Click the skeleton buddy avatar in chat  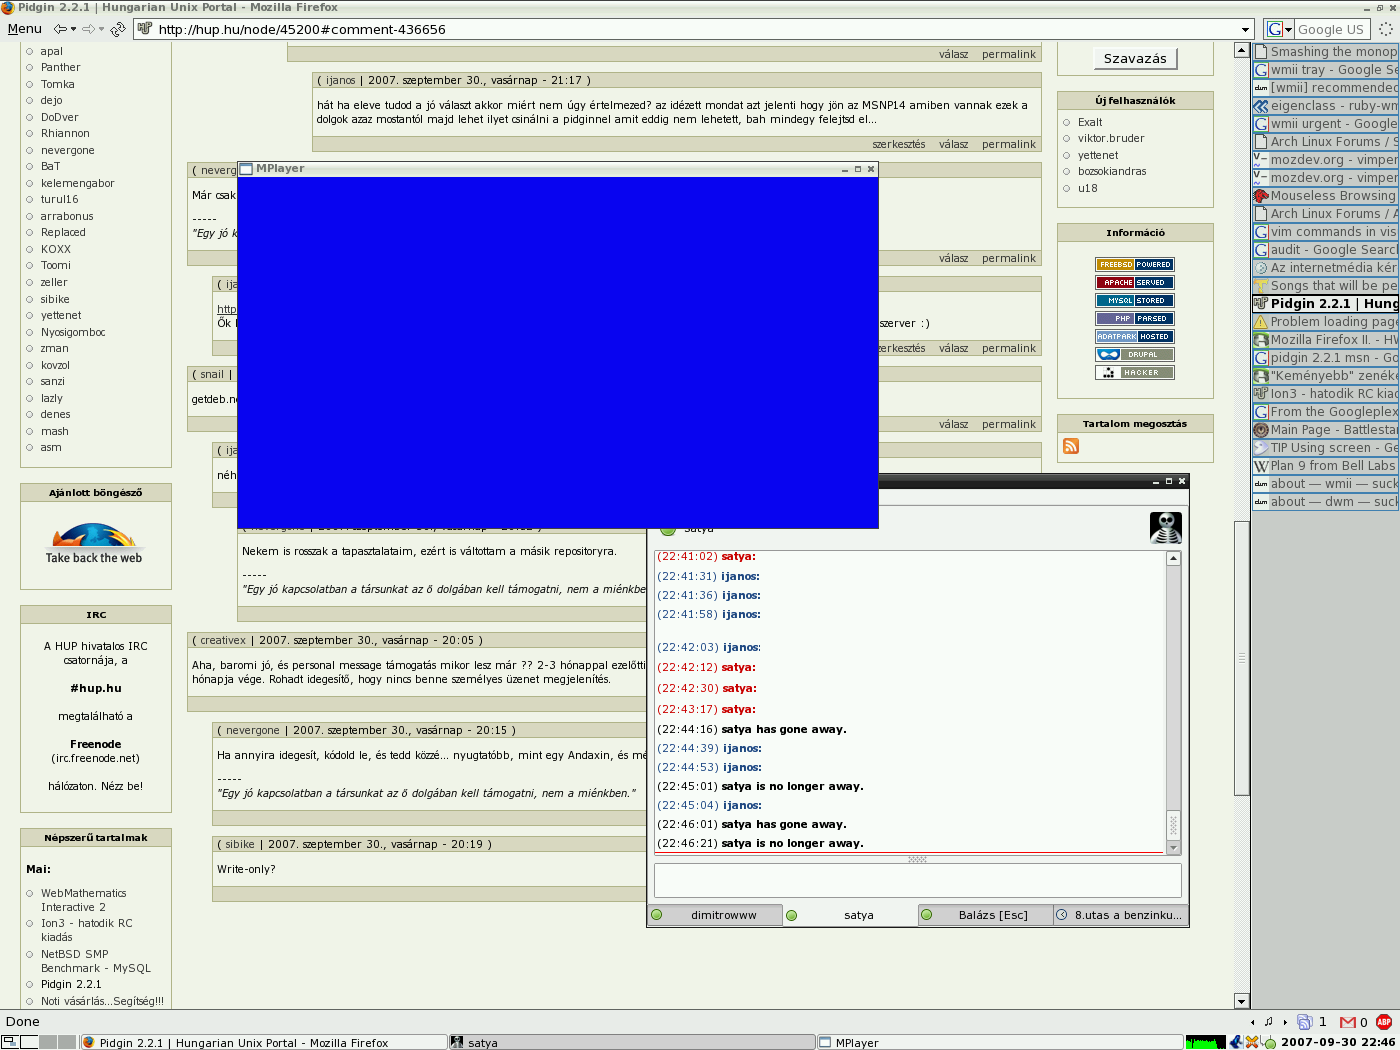coord(1165,527)
